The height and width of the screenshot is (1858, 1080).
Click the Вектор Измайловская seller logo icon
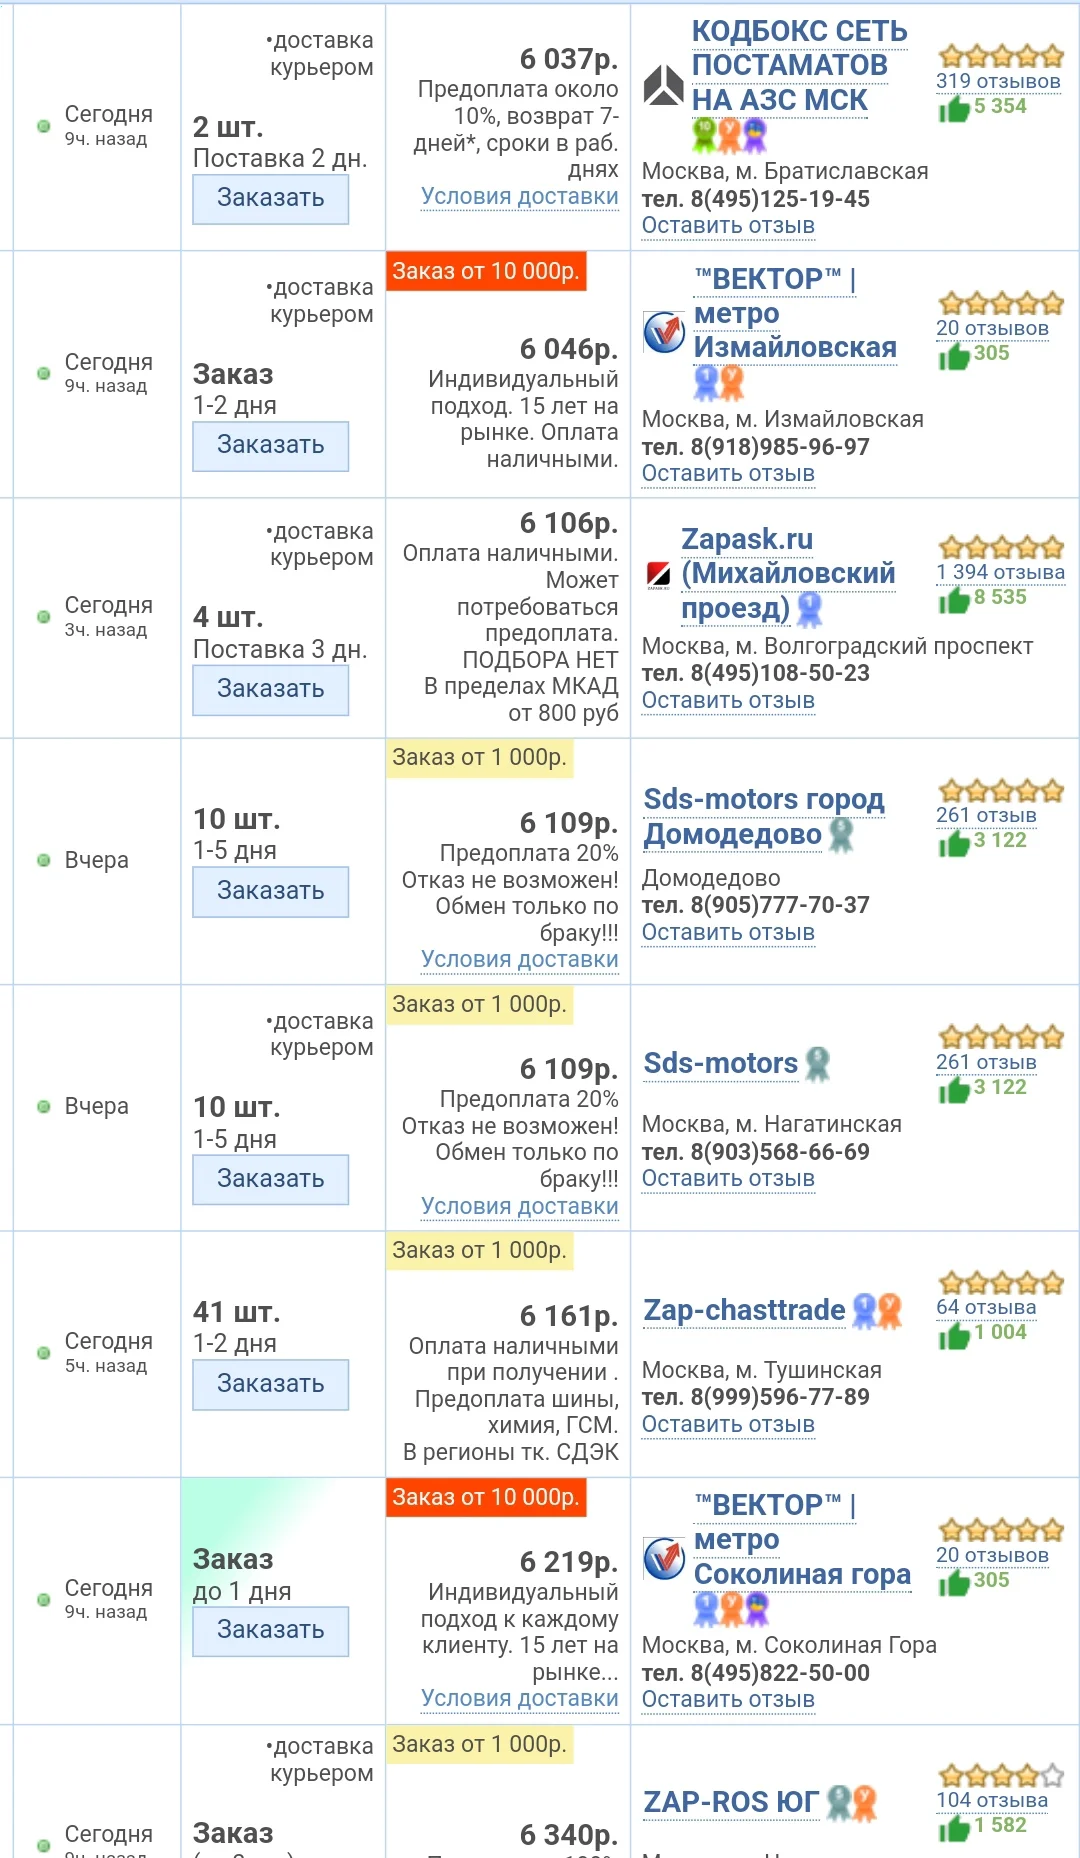click(664, 332)
